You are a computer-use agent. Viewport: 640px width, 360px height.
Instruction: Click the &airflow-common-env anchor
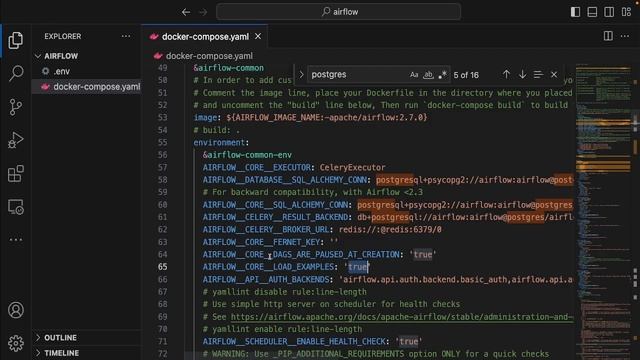point(247,155)
